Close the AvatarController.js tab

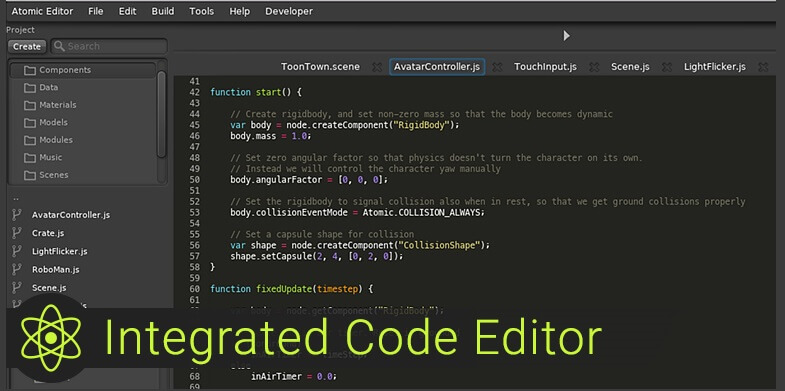pyautogui.click(x=497, y=67)
